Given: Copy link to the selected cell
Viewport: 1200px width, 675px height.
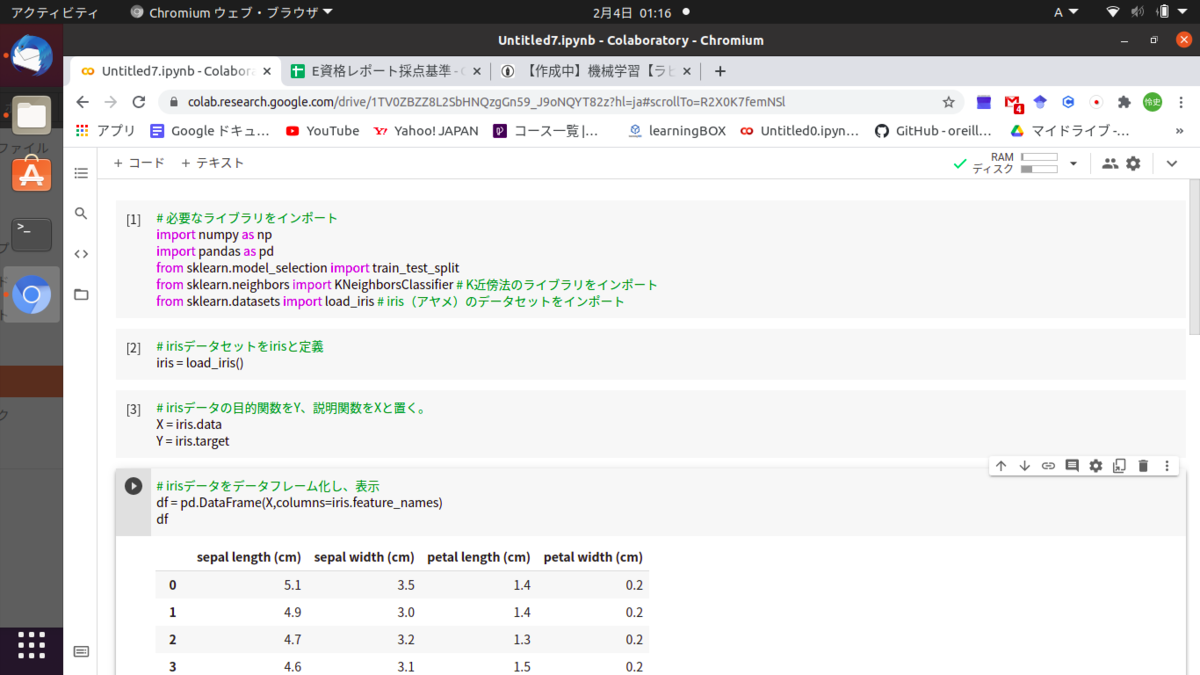Looking at the screenshot, I should click(1048, 466).
